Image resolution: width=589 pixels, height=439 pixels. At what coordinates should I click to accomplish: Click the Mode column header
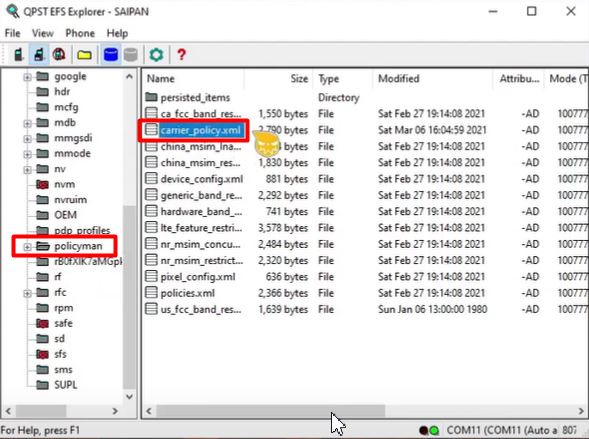(566, 79)
